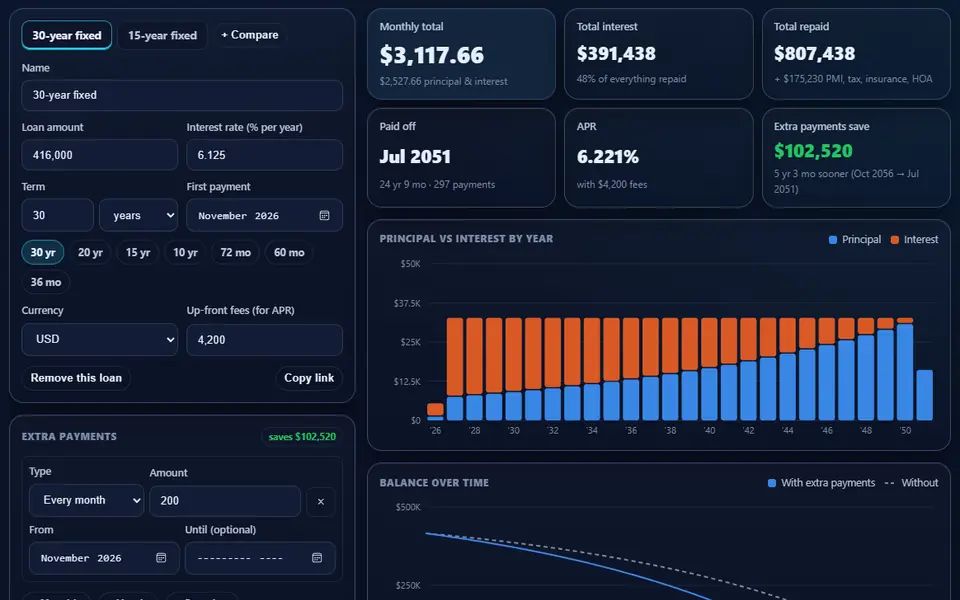This screenshot has width=960, height=600.
Task: Click the Interest rate field 6.125
Action: pos(264,155)
